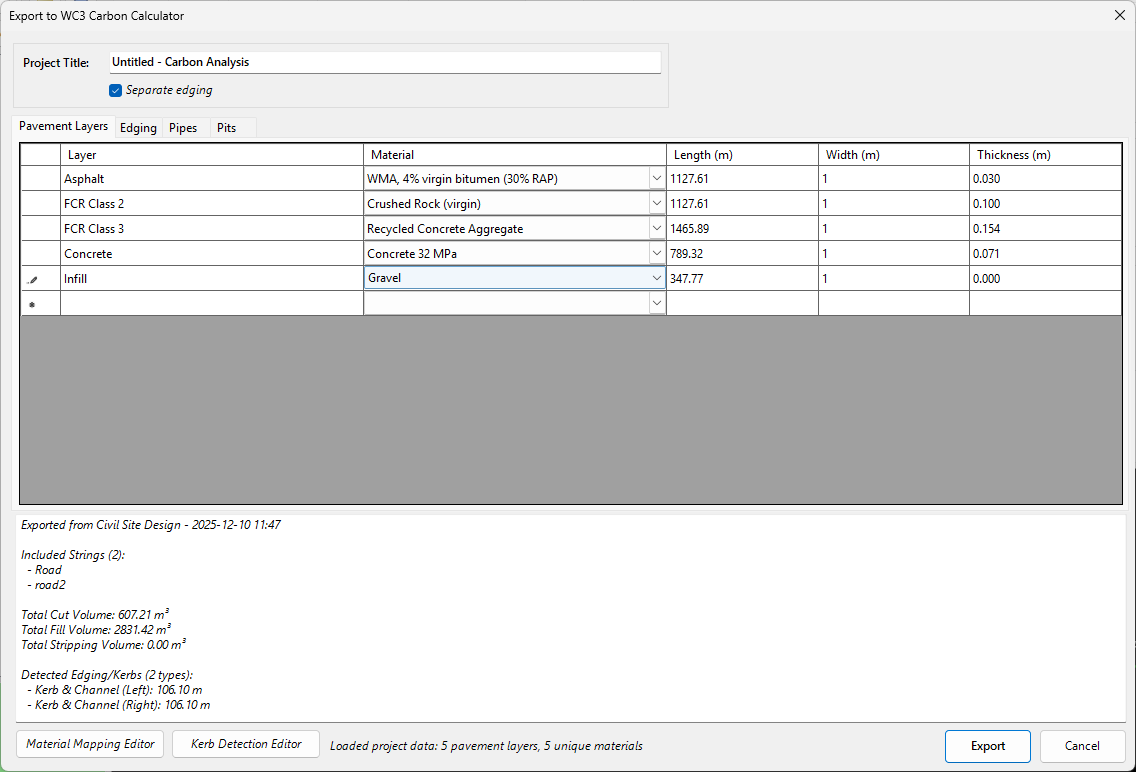Close the Export to WC3 dialog

(1119, 15)
